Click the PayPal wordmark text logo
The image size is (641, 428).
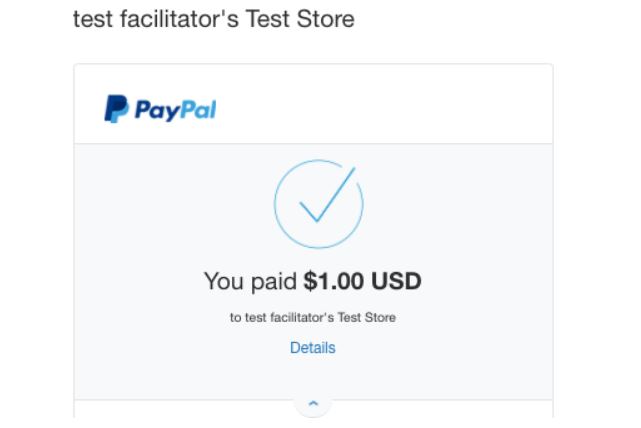[x=175, y=110]
